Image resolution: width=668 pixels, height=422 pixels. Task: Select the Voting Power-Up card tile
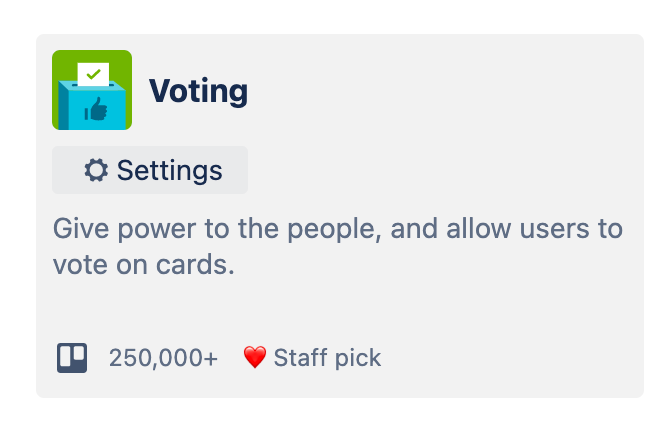tap(340, 216)
